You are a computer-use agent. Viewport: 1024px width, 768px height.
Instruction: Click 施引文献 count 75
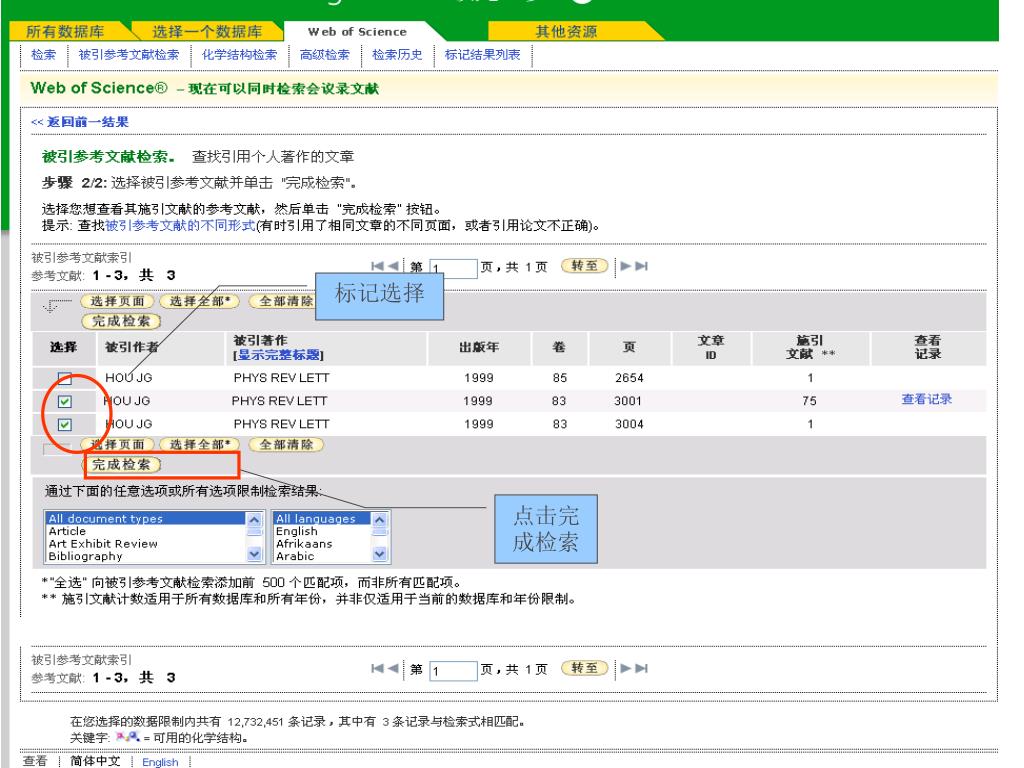810,401
